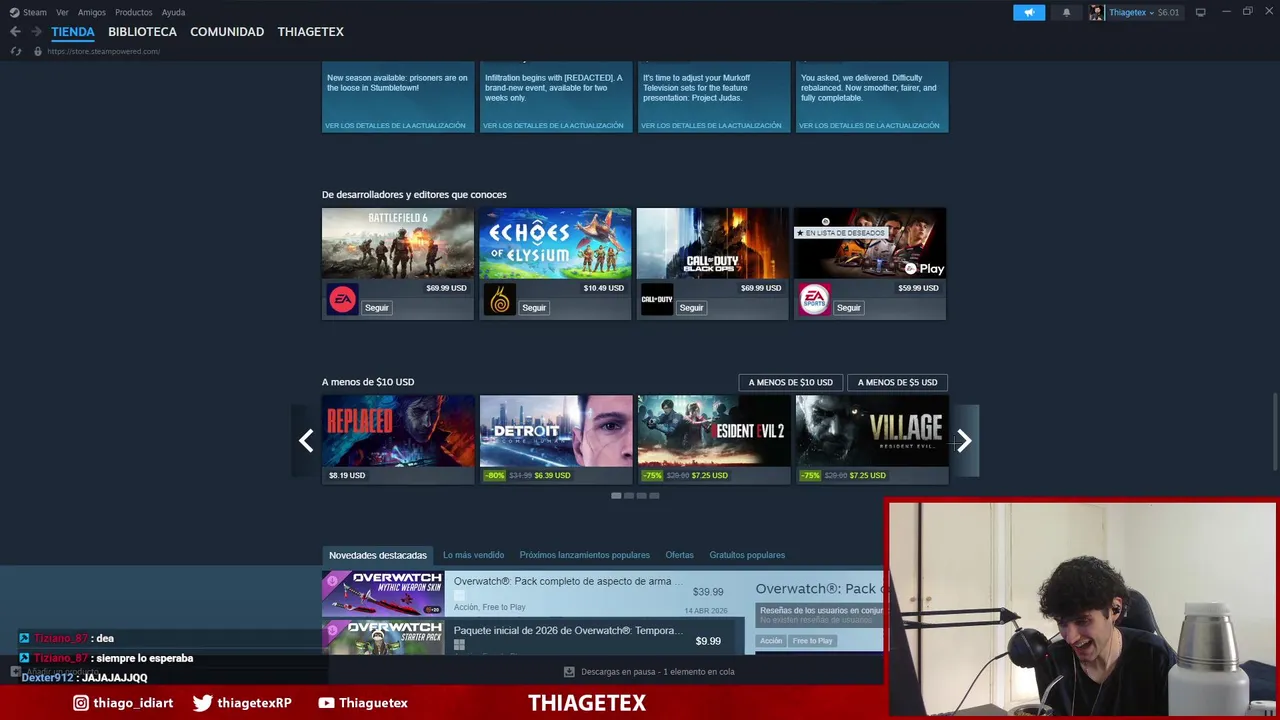The height and width of the screenshot is (720, 1280).
Task: Click the Free to Play tag in Overwatch panel
Action: click(812, 640)
